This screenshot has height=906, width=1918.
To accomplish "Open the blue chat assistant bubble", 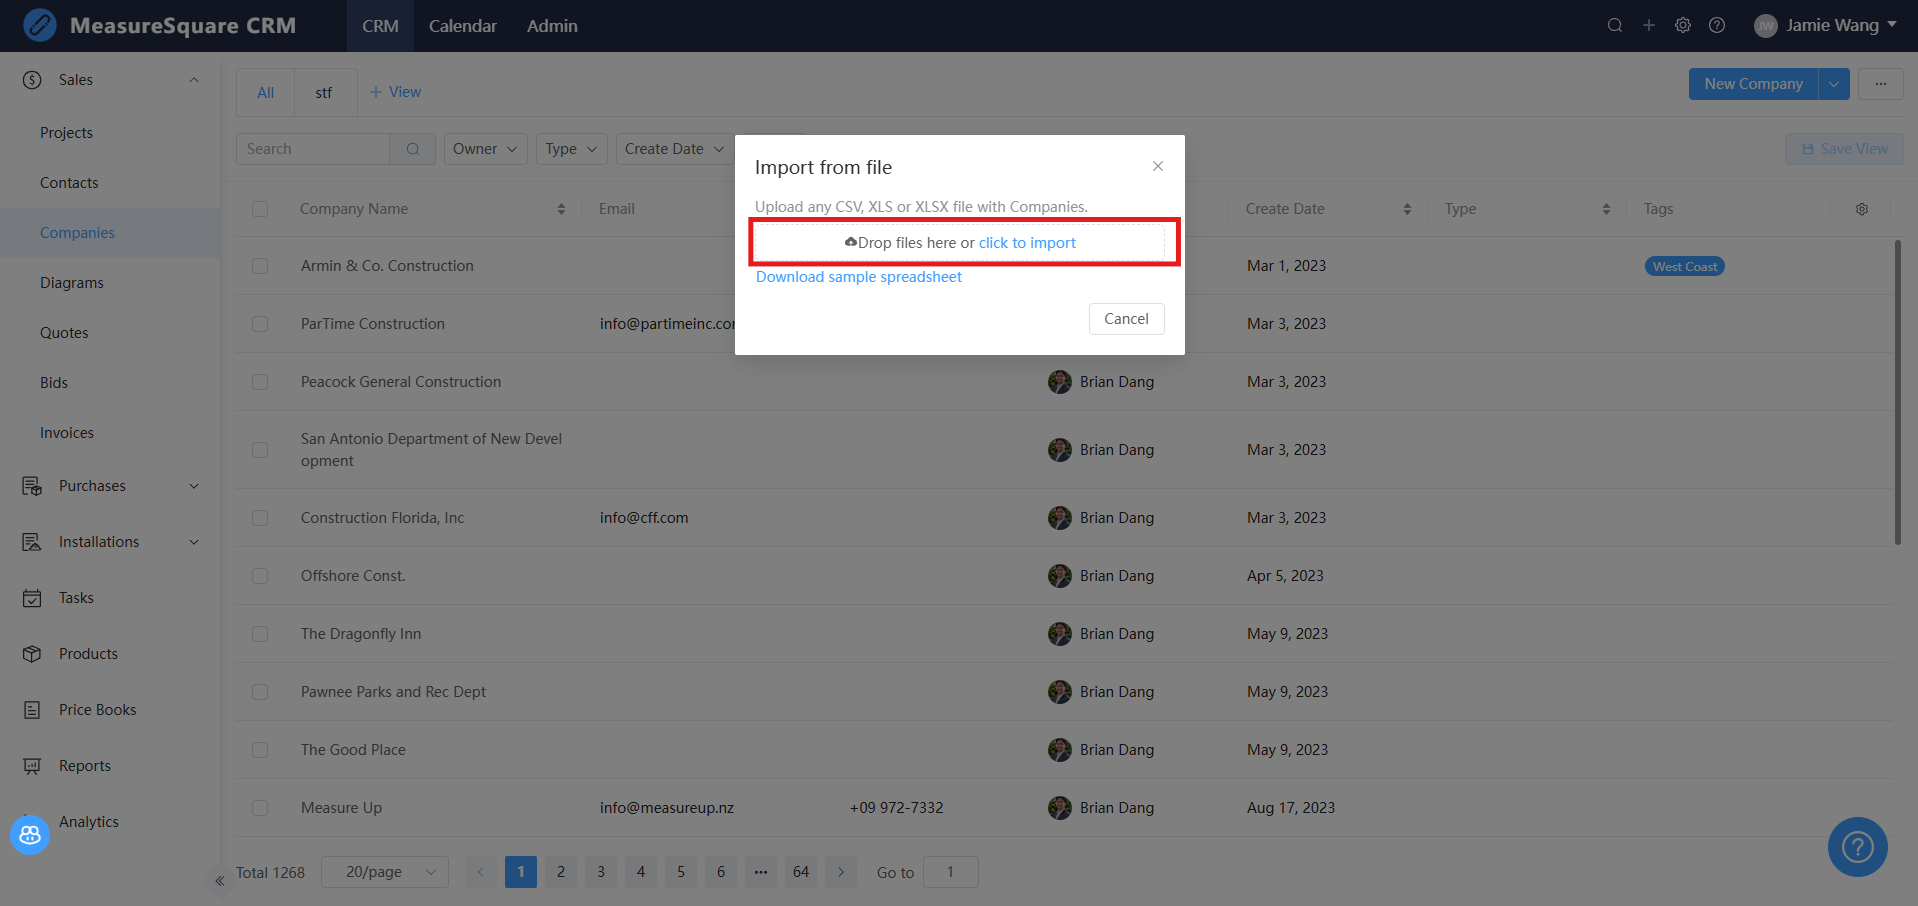I will tap(30, 835).
